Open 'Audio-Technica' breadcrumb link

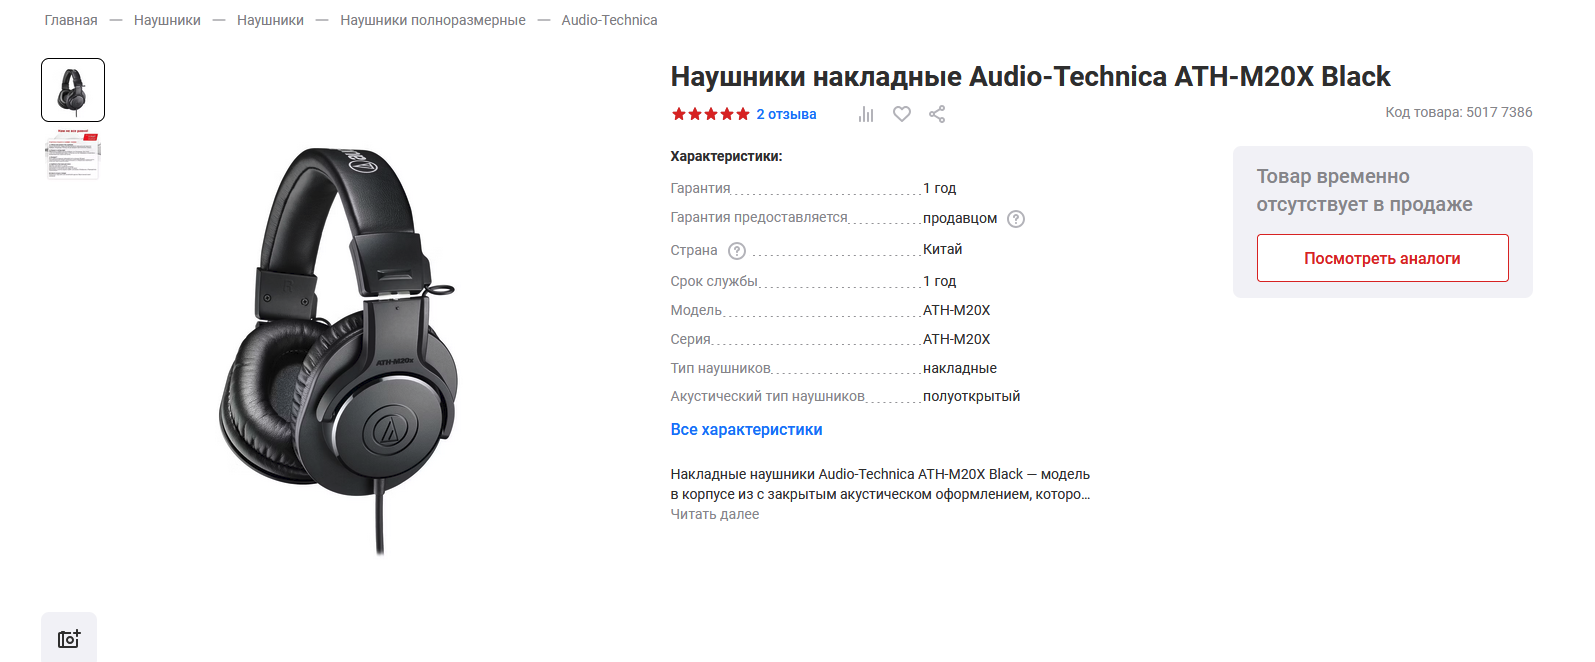[609, 20]
